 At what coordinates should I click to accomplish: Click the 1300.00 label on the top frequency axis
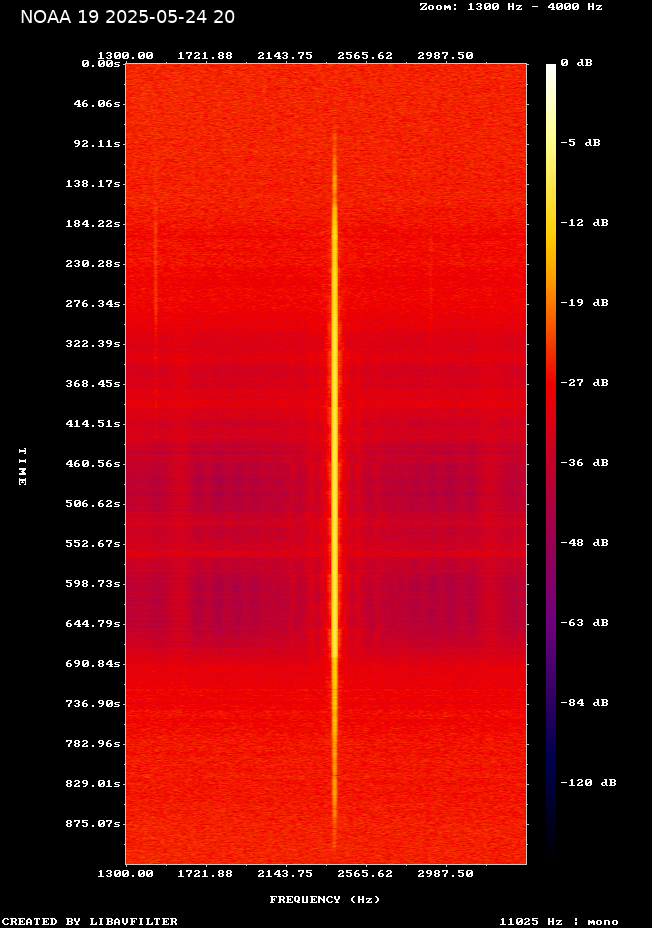pyautogui.click(x=125, y=56)
